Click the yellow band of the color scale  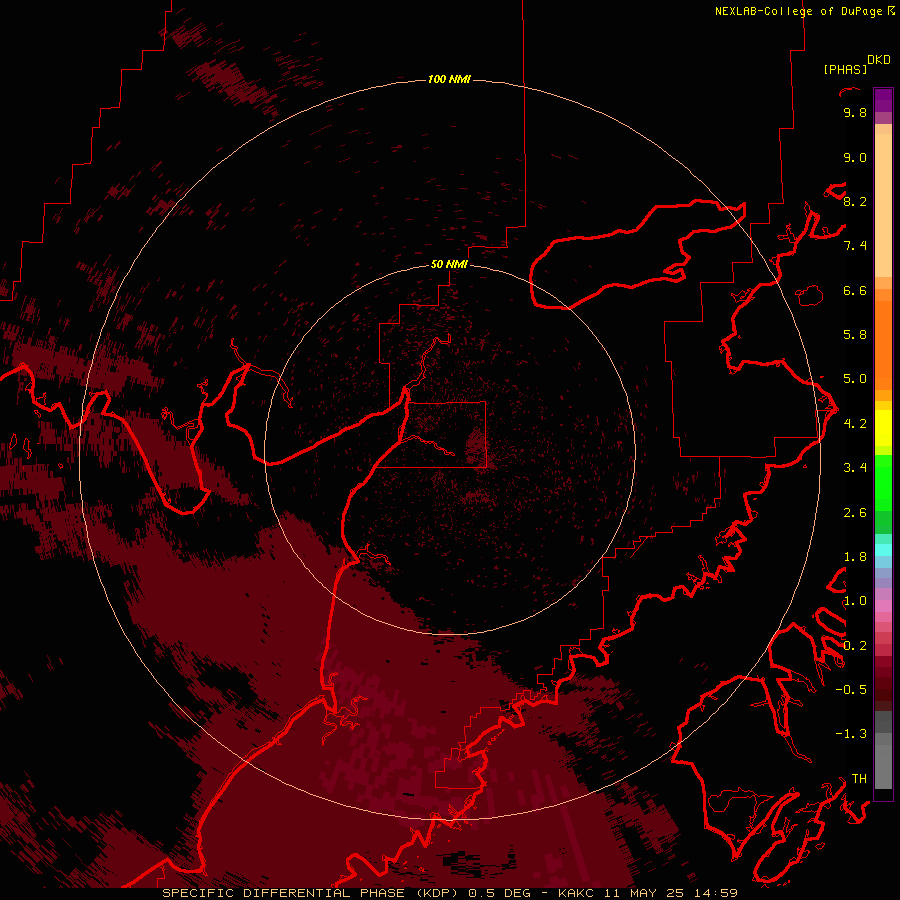[883, 428]
